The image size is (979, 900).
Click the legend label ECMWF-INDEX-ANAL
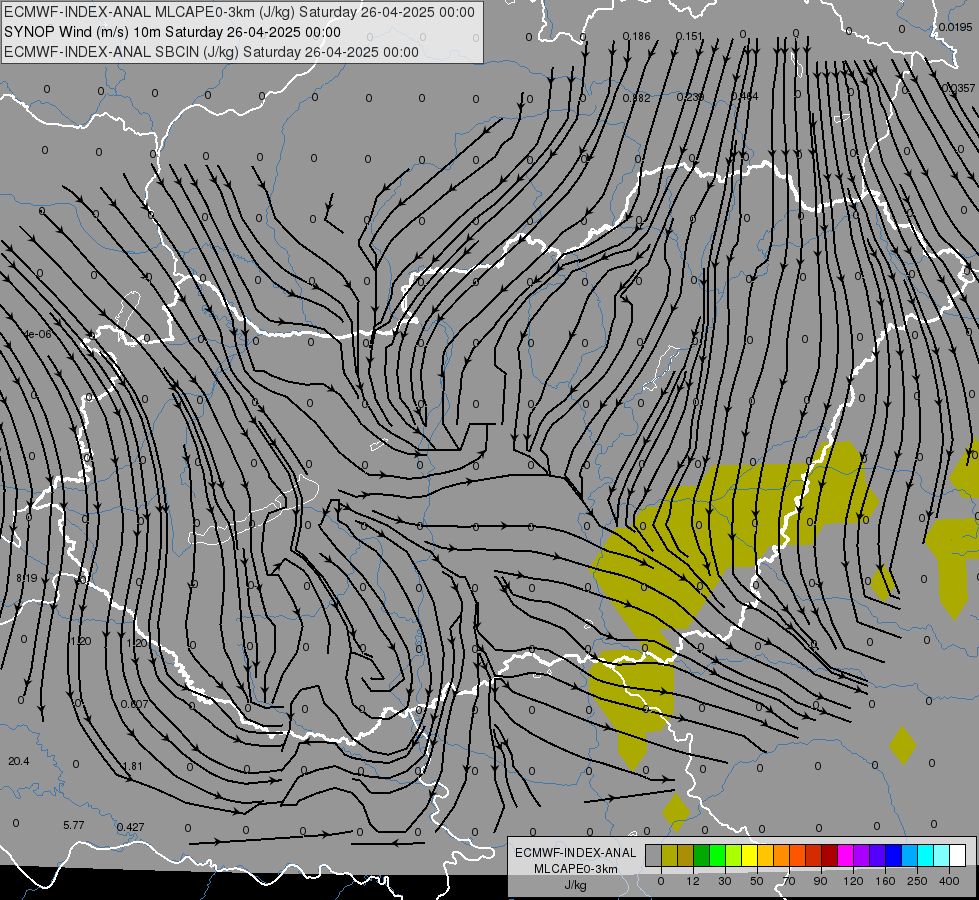pos(576,853)
